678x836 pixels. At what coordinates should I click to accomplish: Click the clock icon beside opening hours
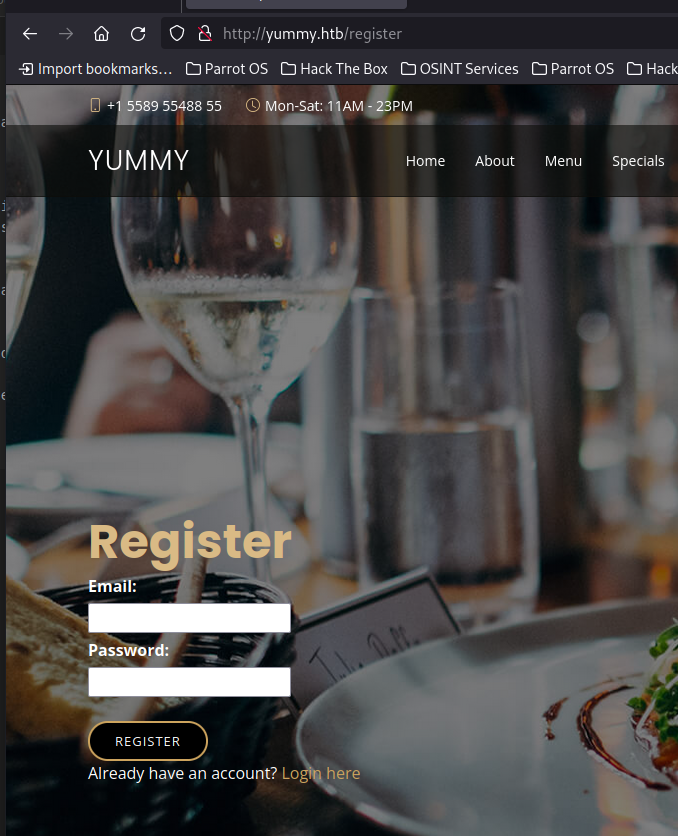point(253,106)
